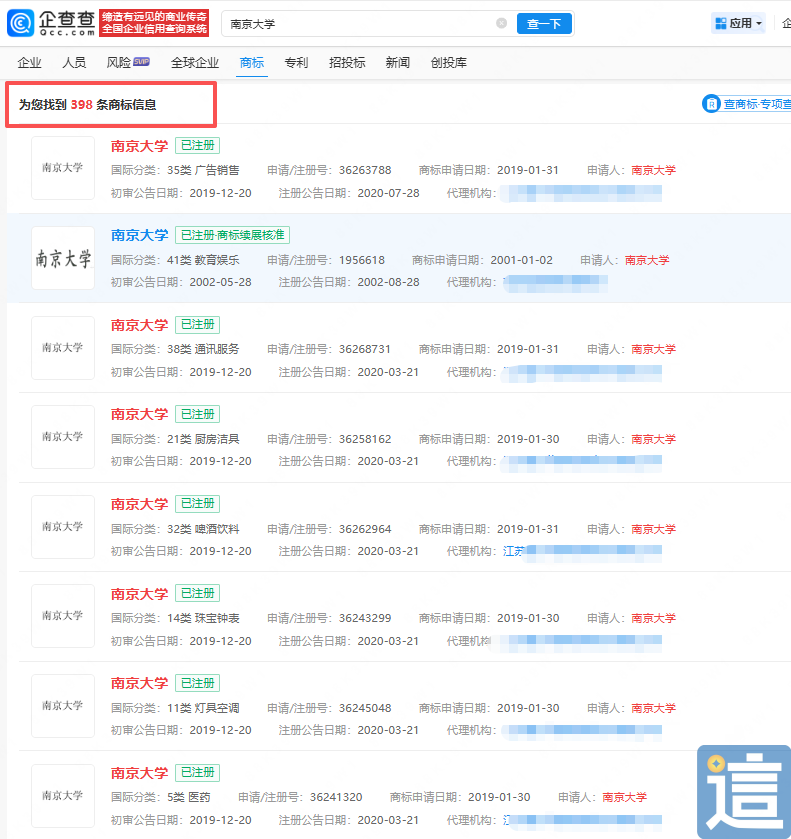This screenshot has width=791, height=839.
Task: Click the R trademark icon beside 查商标
Action: click(711, 104)
